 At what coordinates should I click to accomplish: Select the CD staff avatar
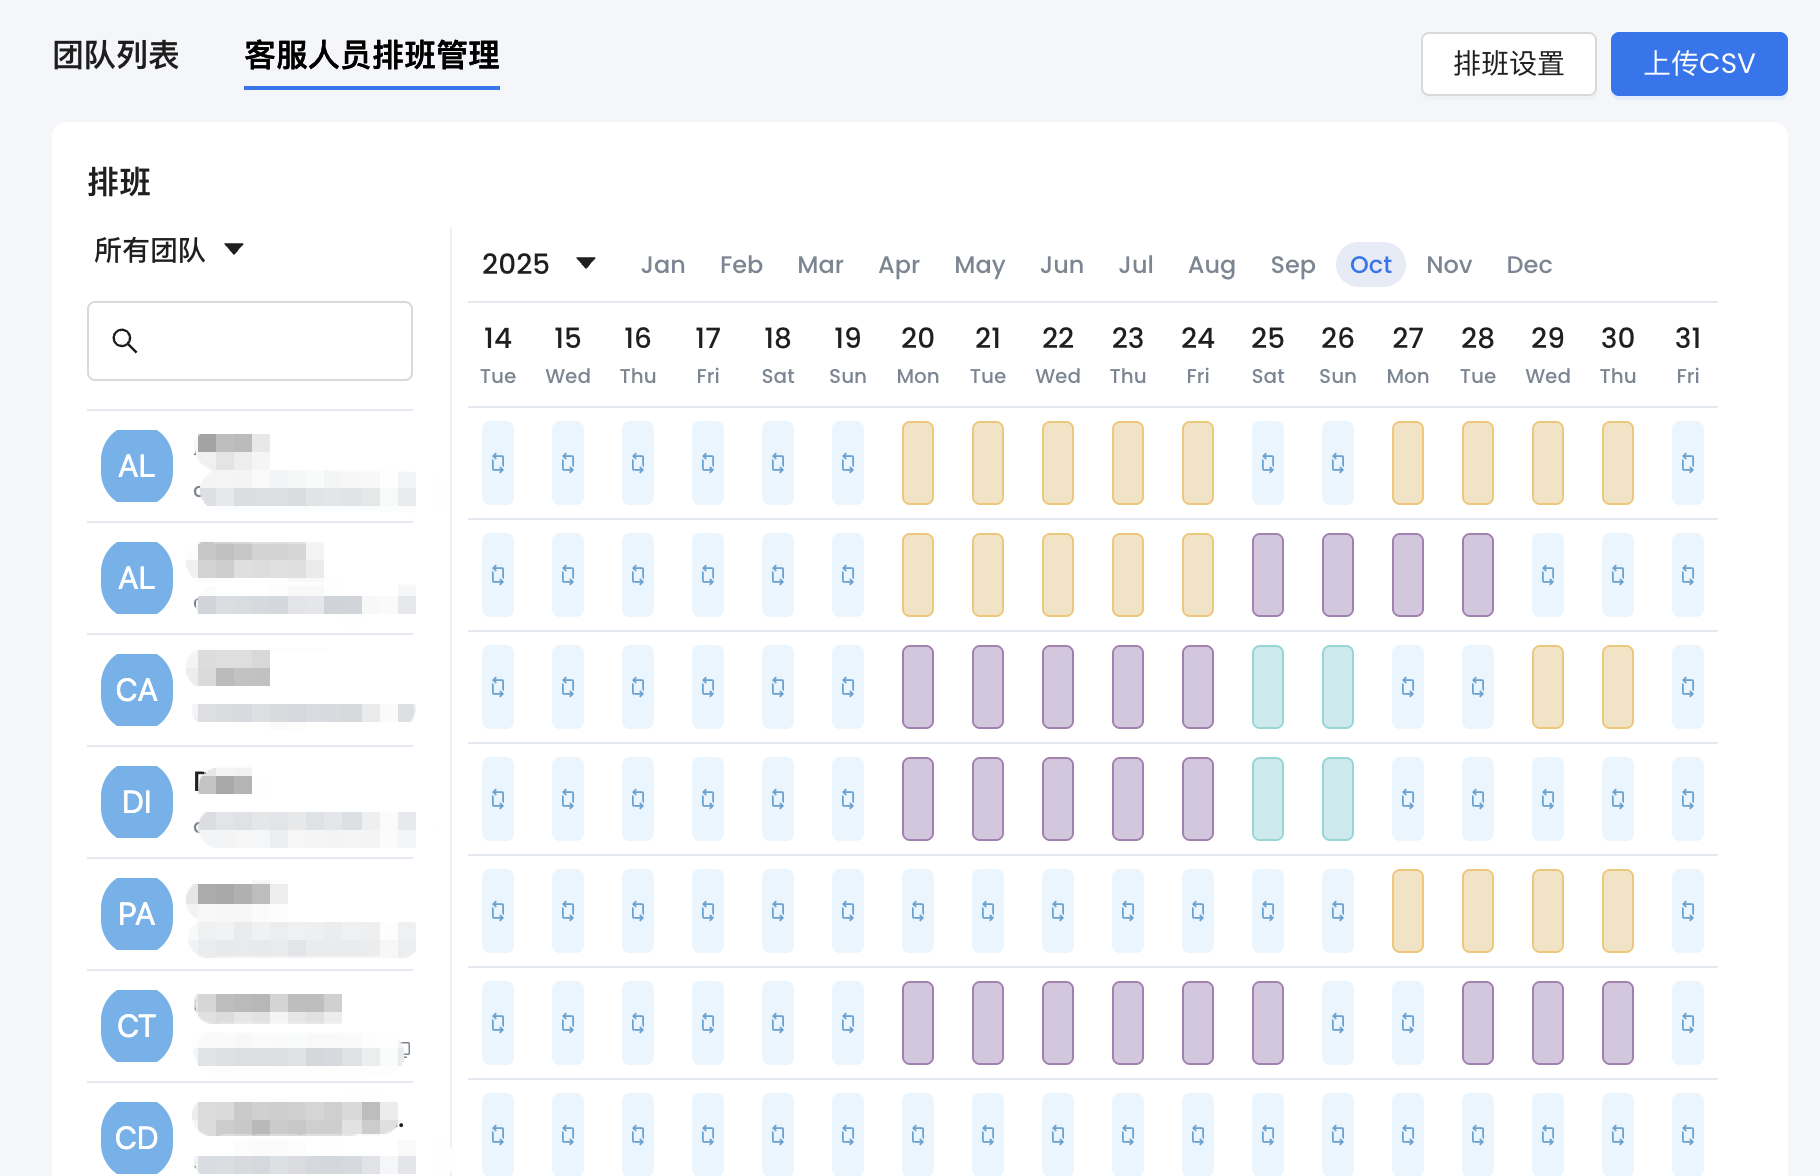[137, 1137]
